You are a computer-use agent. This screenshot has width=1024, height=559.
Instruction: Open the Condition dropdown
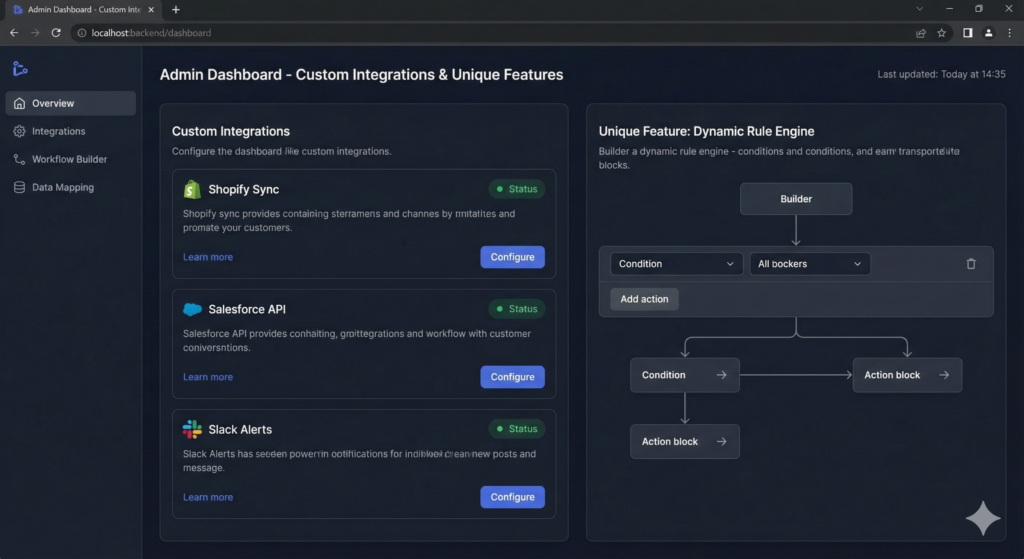677,264
